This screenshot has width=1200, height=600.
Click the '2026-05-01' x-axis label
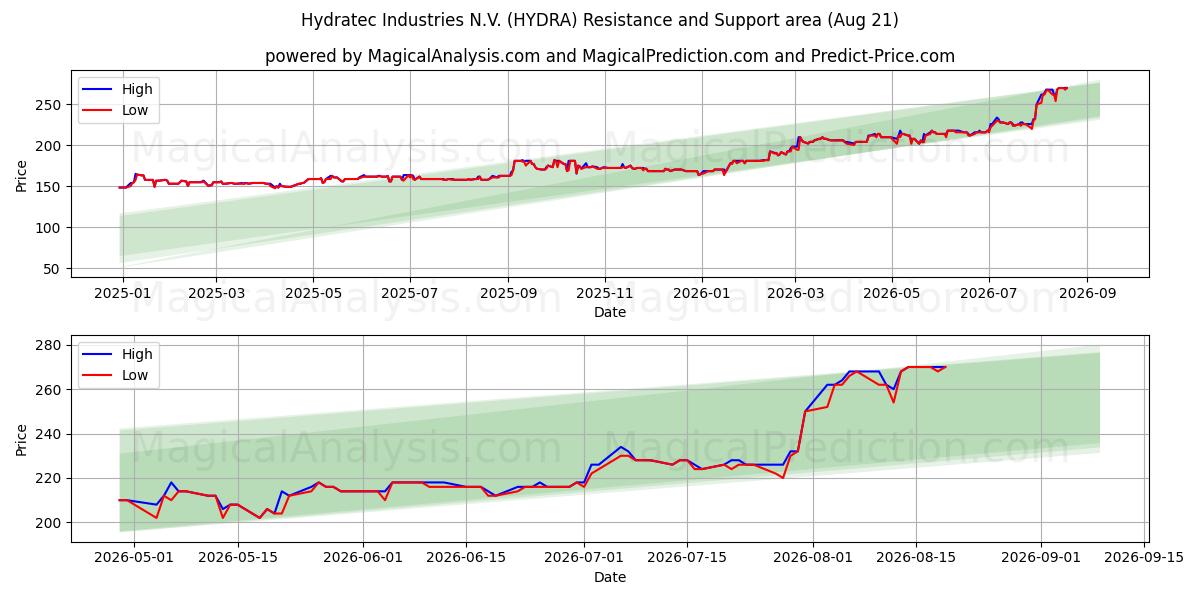[134, 558]
